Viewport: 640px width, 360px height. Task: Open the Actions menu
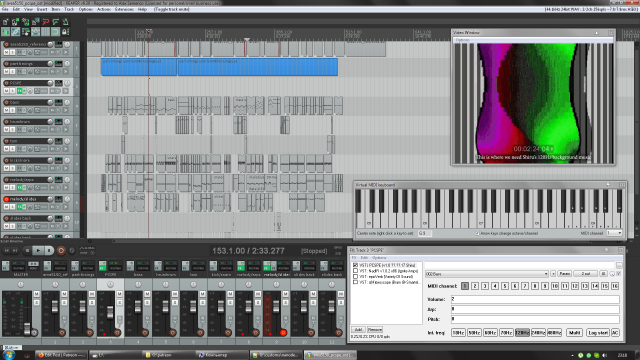(104, 9)
